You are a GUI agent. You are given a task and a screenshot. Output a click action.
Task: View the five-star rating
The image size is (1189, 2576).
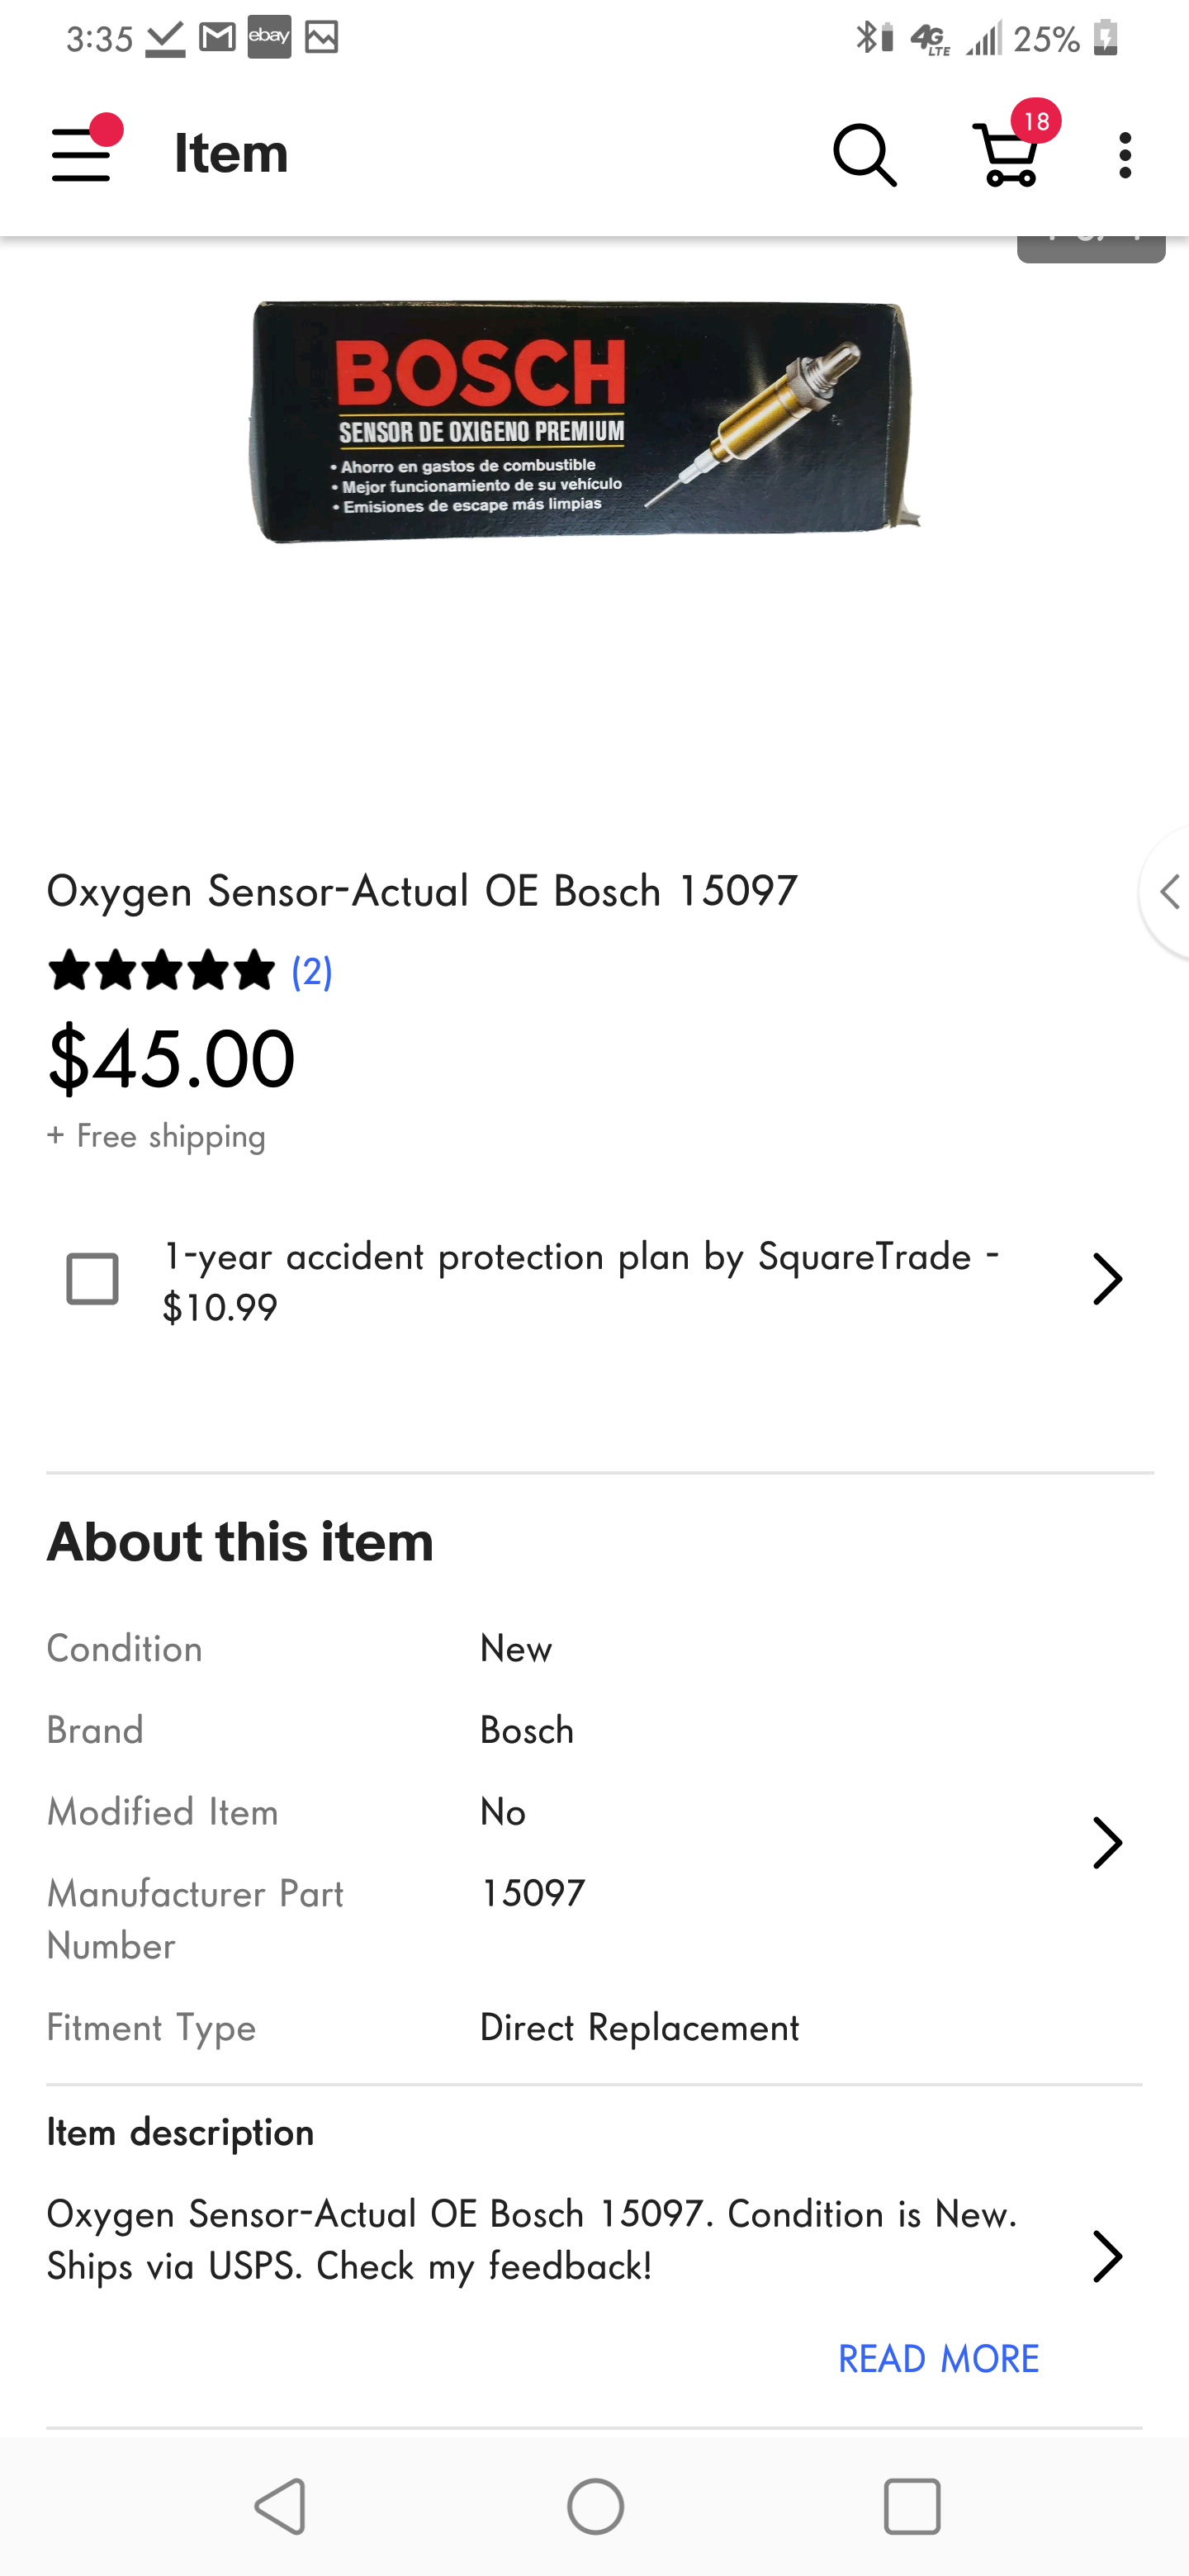tap(161, 971)
